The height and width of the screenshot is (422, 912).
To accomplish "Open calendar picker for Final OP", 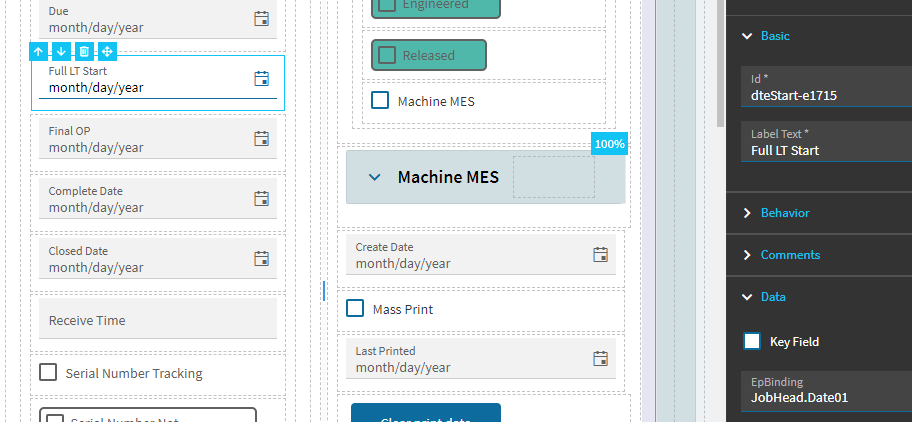I will (x=261, y=138).
